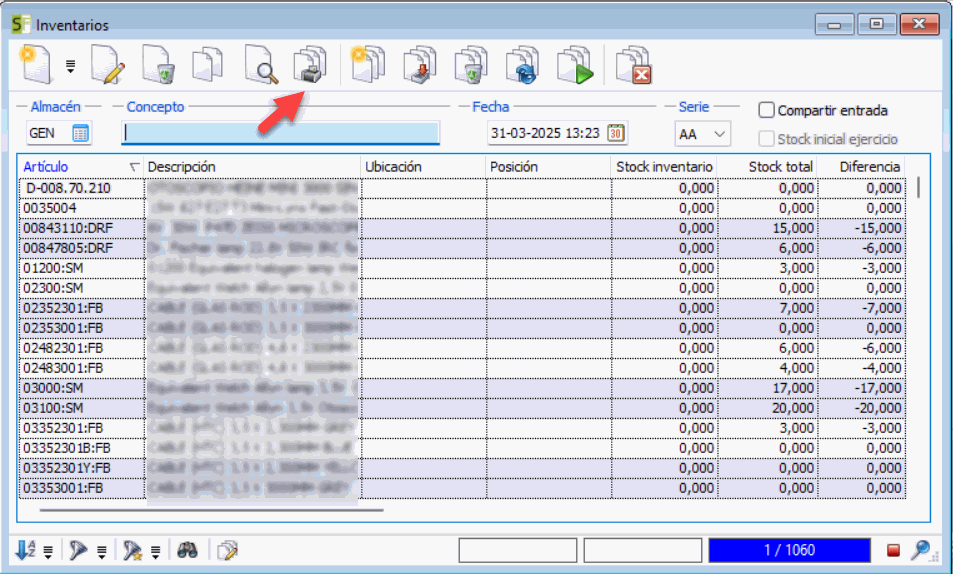This screenshot has width=953, height=574.
Task: Cancel with the pages red X icon
Action: (633, 64)
